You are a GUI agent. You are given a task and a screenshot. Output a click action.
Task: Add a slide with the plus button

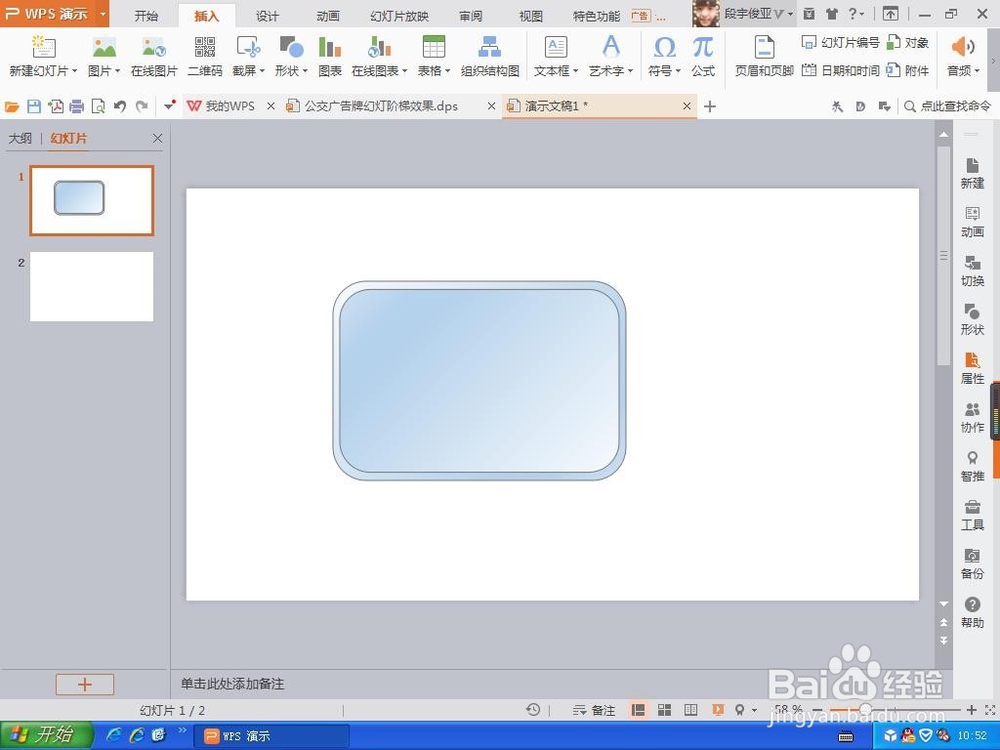(85, 684)
